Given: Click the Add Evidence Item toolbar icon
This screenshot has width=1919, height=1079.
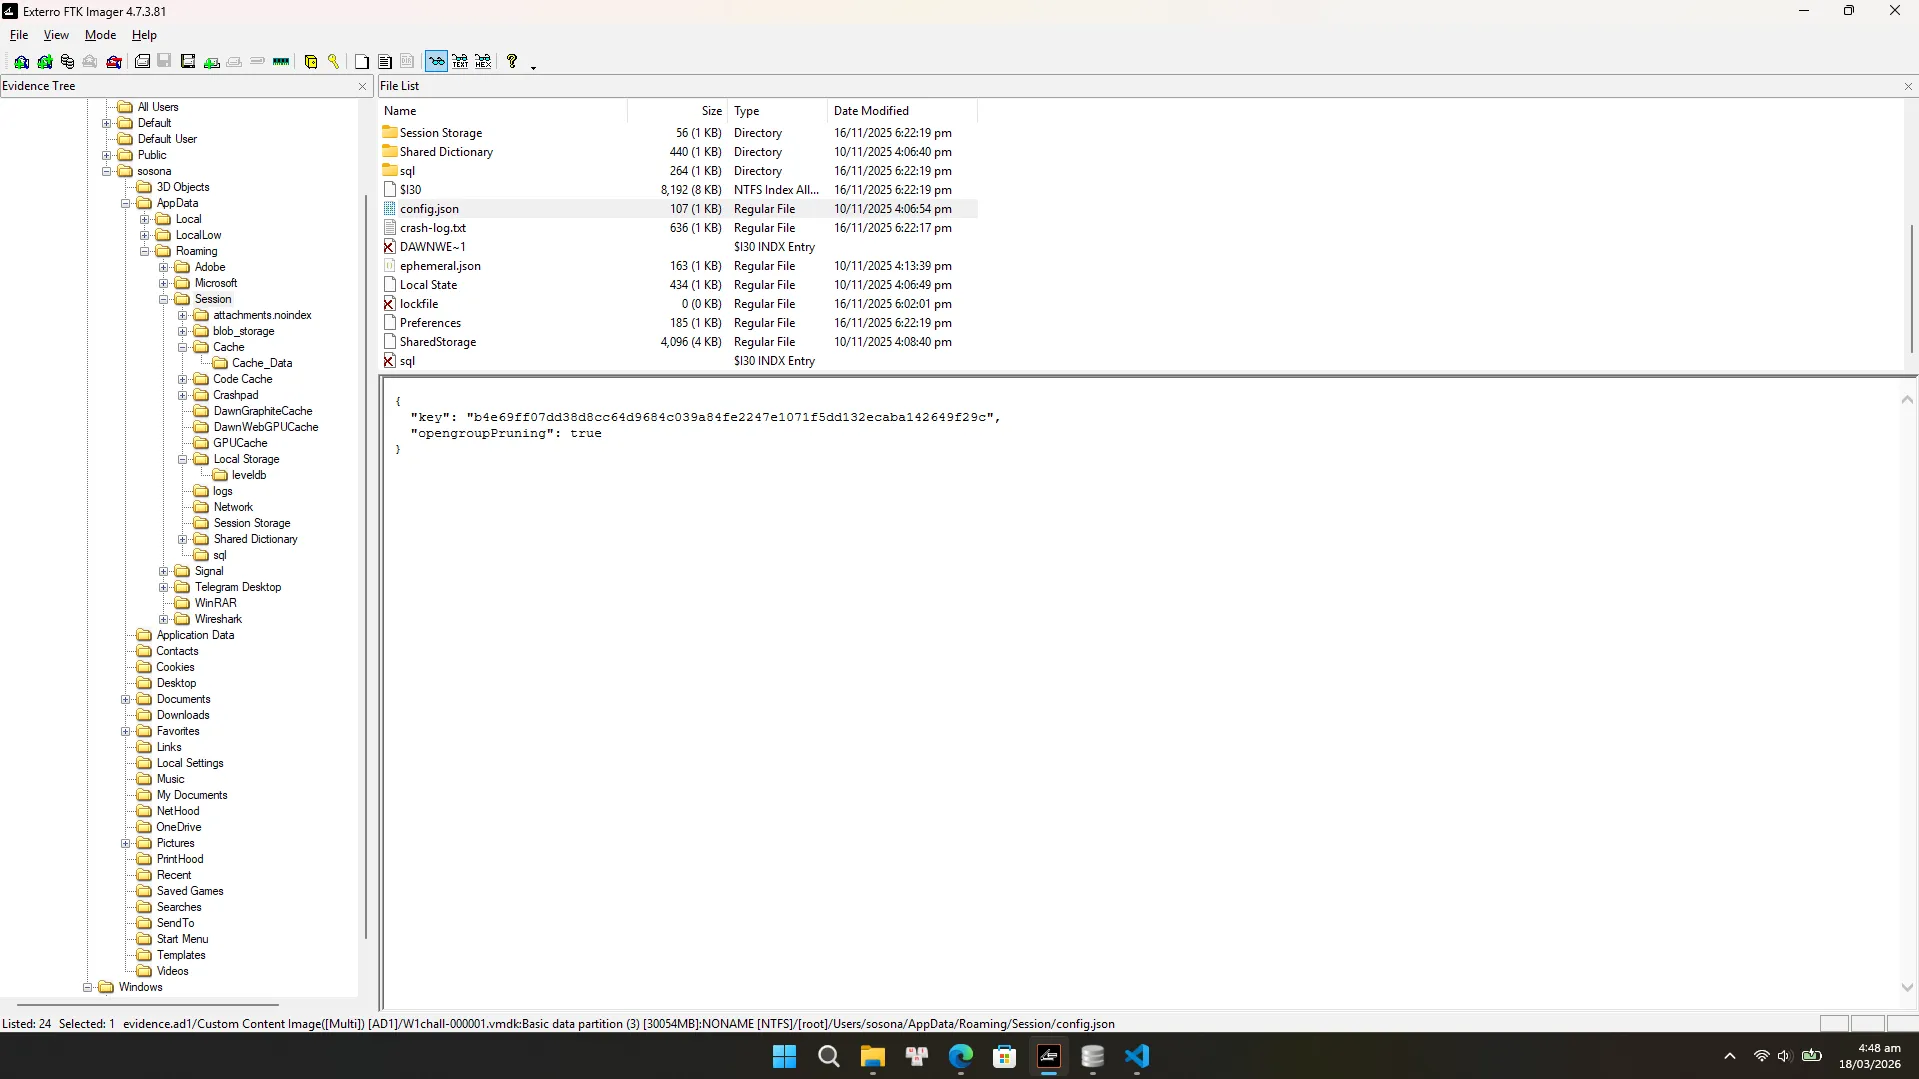Looking at the screenshot, I should pyautogui.click(x=21, y=62).
